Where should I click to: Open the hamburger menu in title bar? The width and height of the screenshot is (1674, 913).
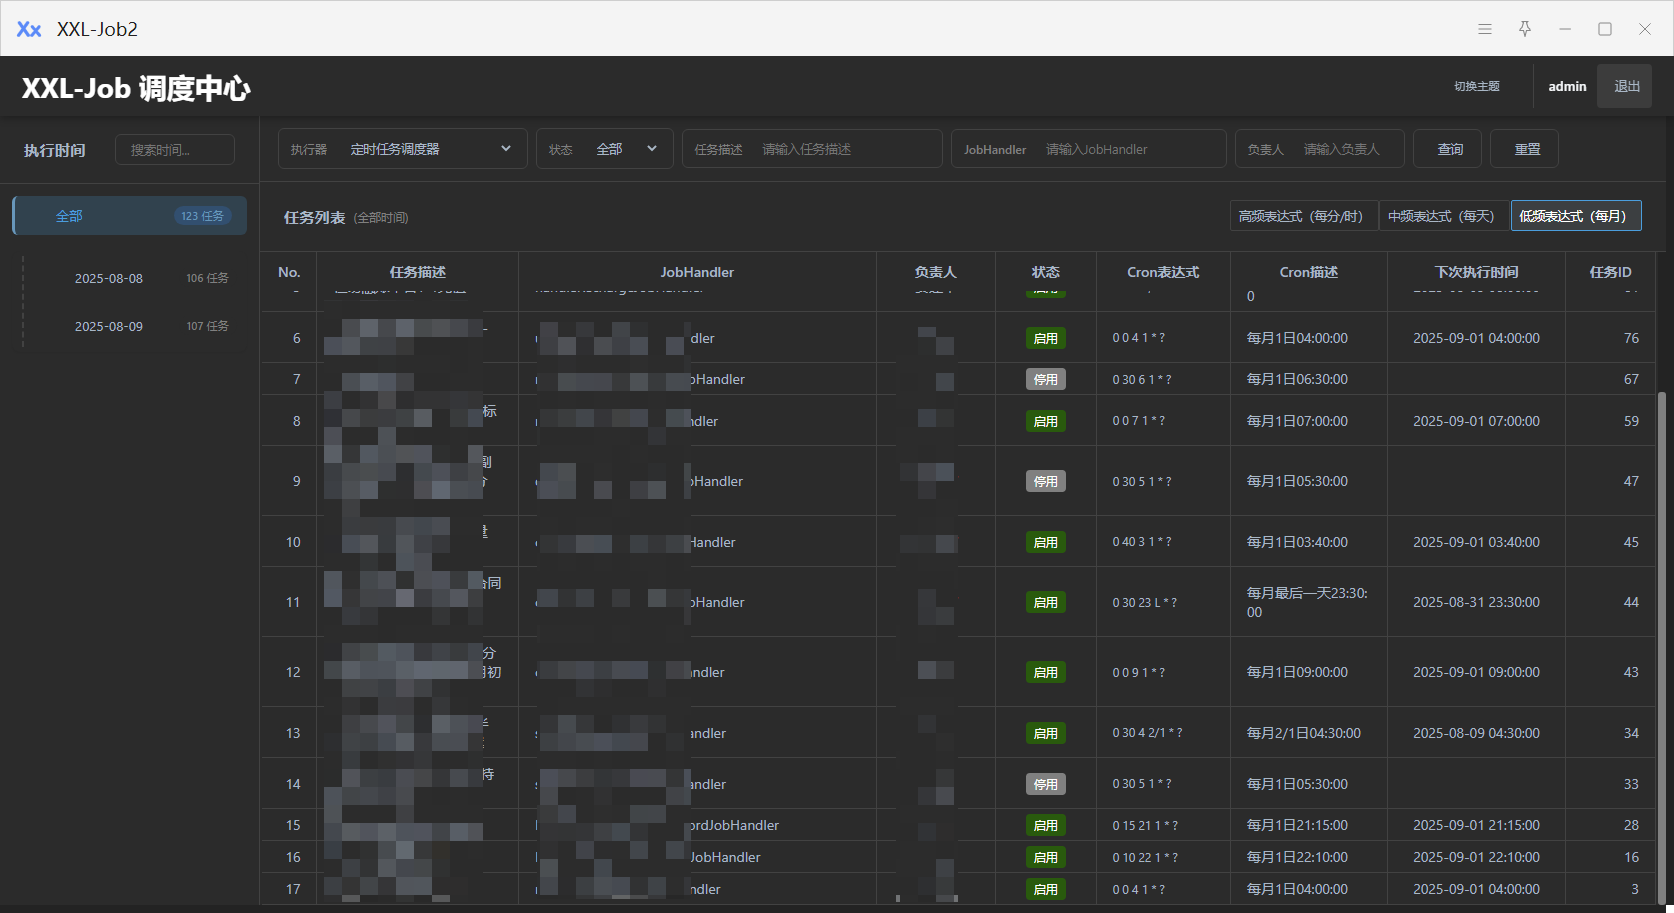click(x=1485, y=29)
